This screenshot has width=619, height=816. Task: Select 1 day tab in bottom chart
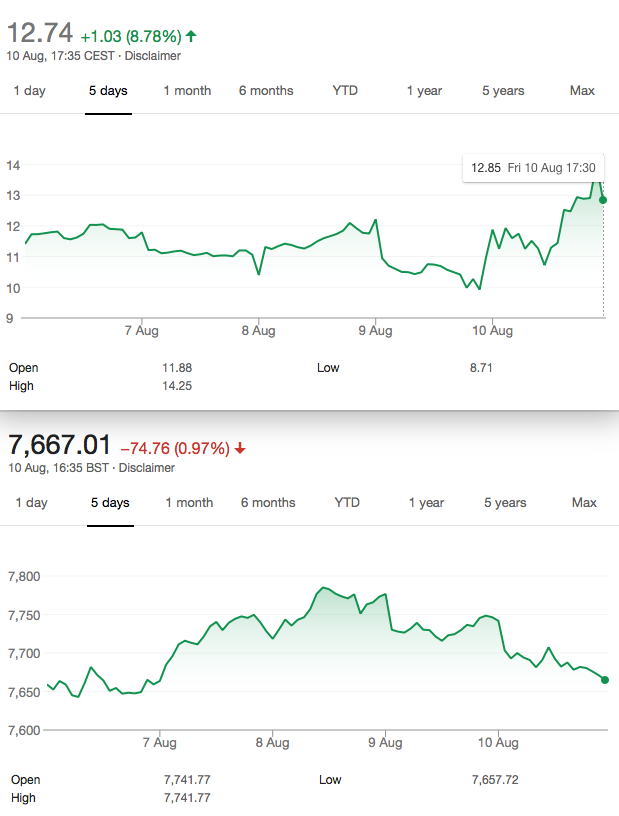pos(32,503)
